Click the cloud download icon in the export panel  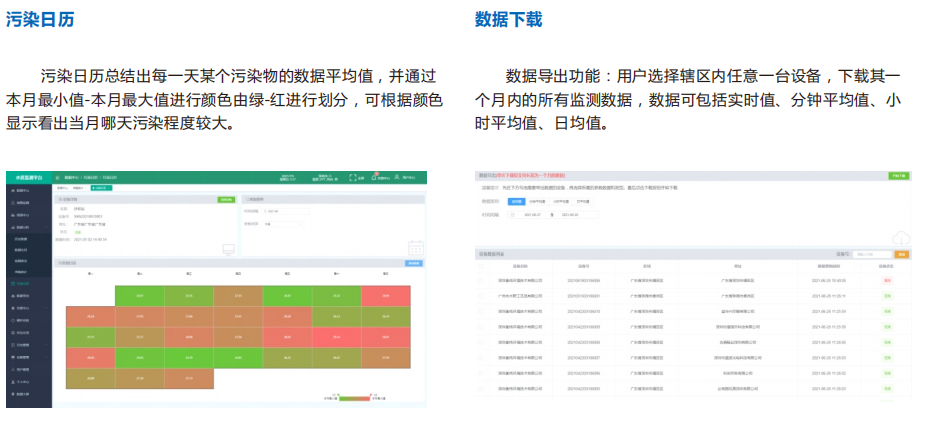(x=901, y=239)
